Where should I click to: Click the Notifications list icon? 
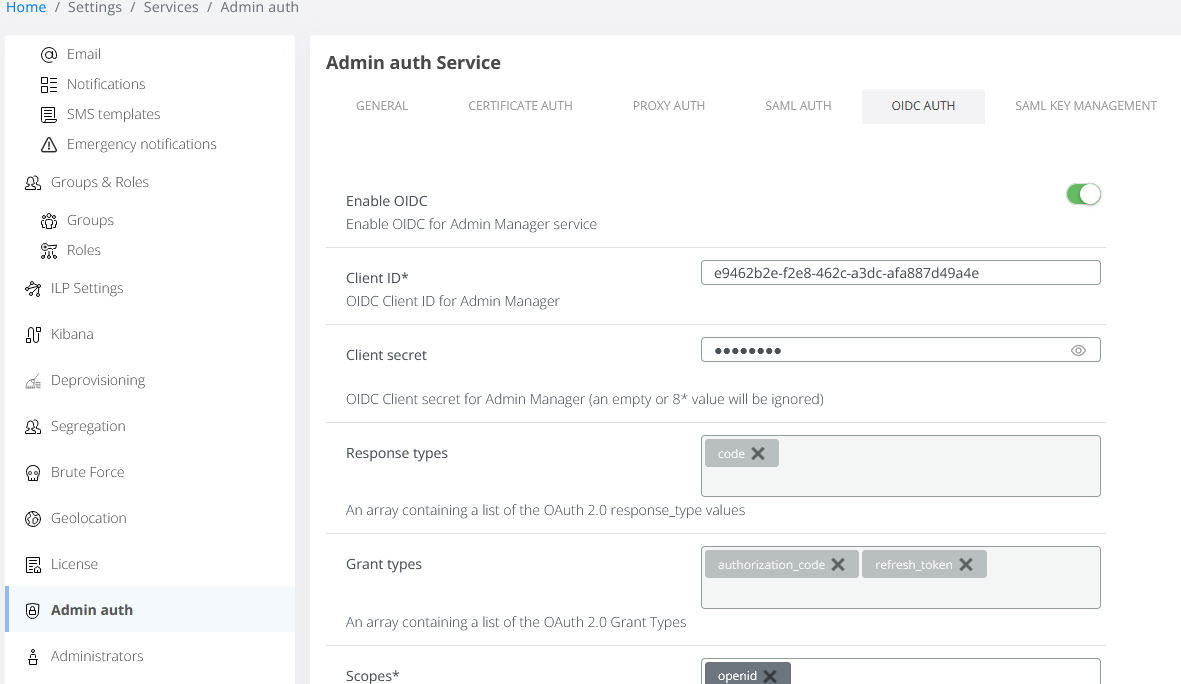point(49,84)
